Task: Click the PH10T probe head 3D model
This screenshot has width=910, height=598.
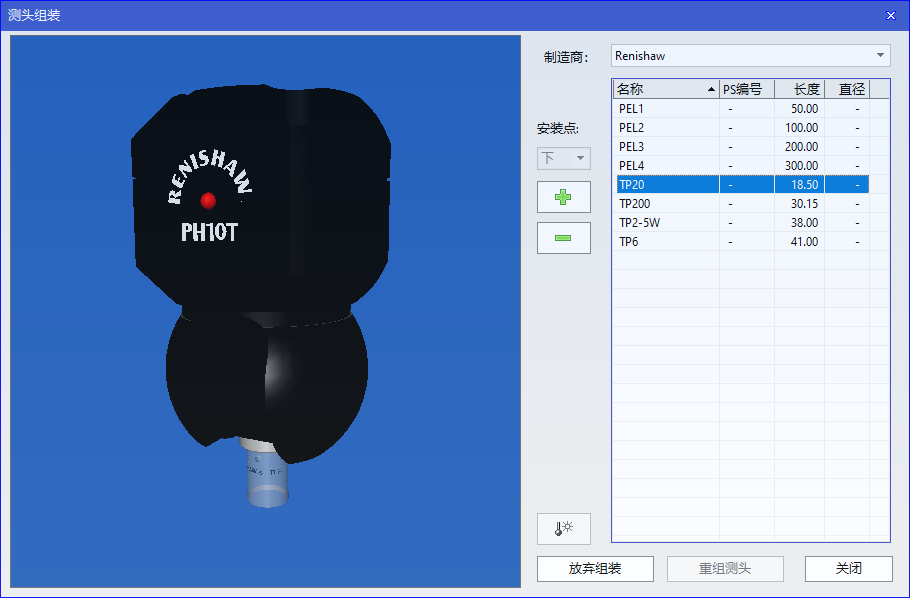Action: coord(261,273)
